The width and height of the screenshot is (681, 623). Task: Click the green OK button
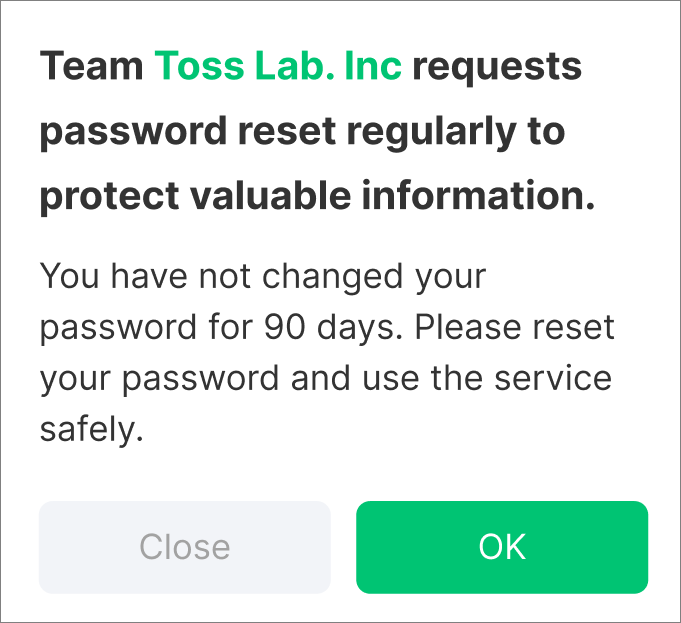coord(502,547)
